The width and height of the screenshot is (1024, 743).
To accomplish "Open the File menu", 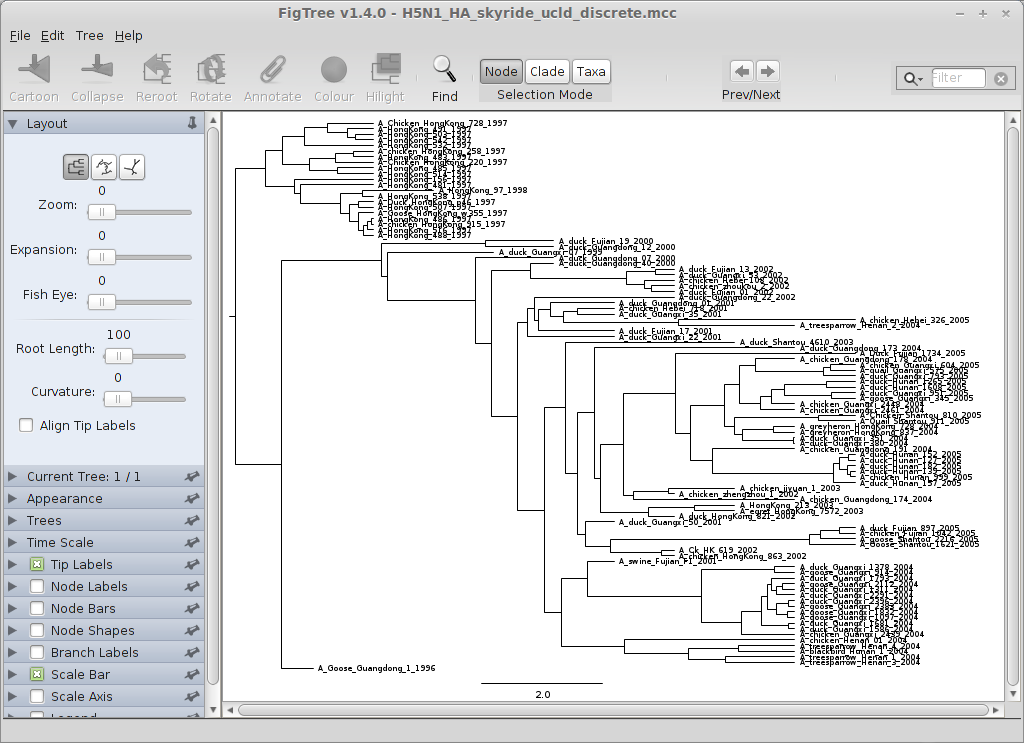I will pyautogui.click(x=20, y=35).
